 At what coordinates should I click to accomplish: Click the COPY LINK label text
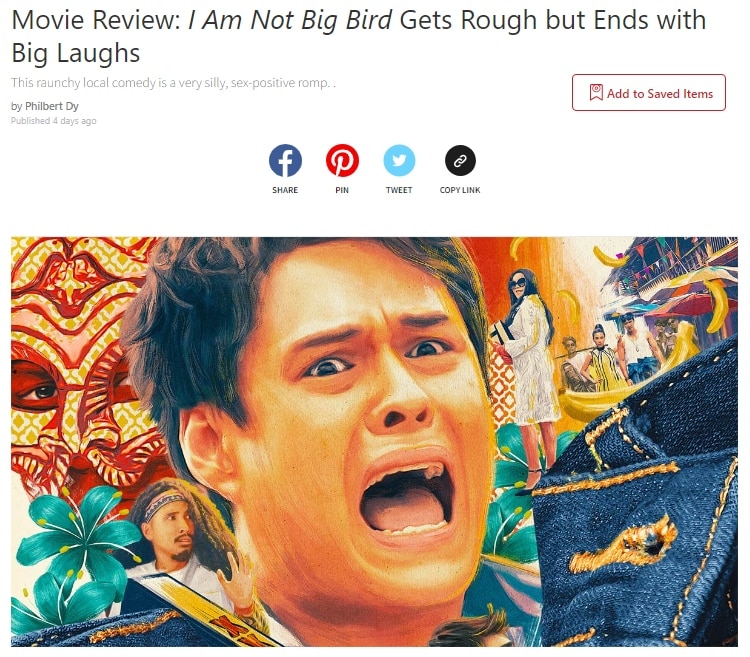point(460,190)
